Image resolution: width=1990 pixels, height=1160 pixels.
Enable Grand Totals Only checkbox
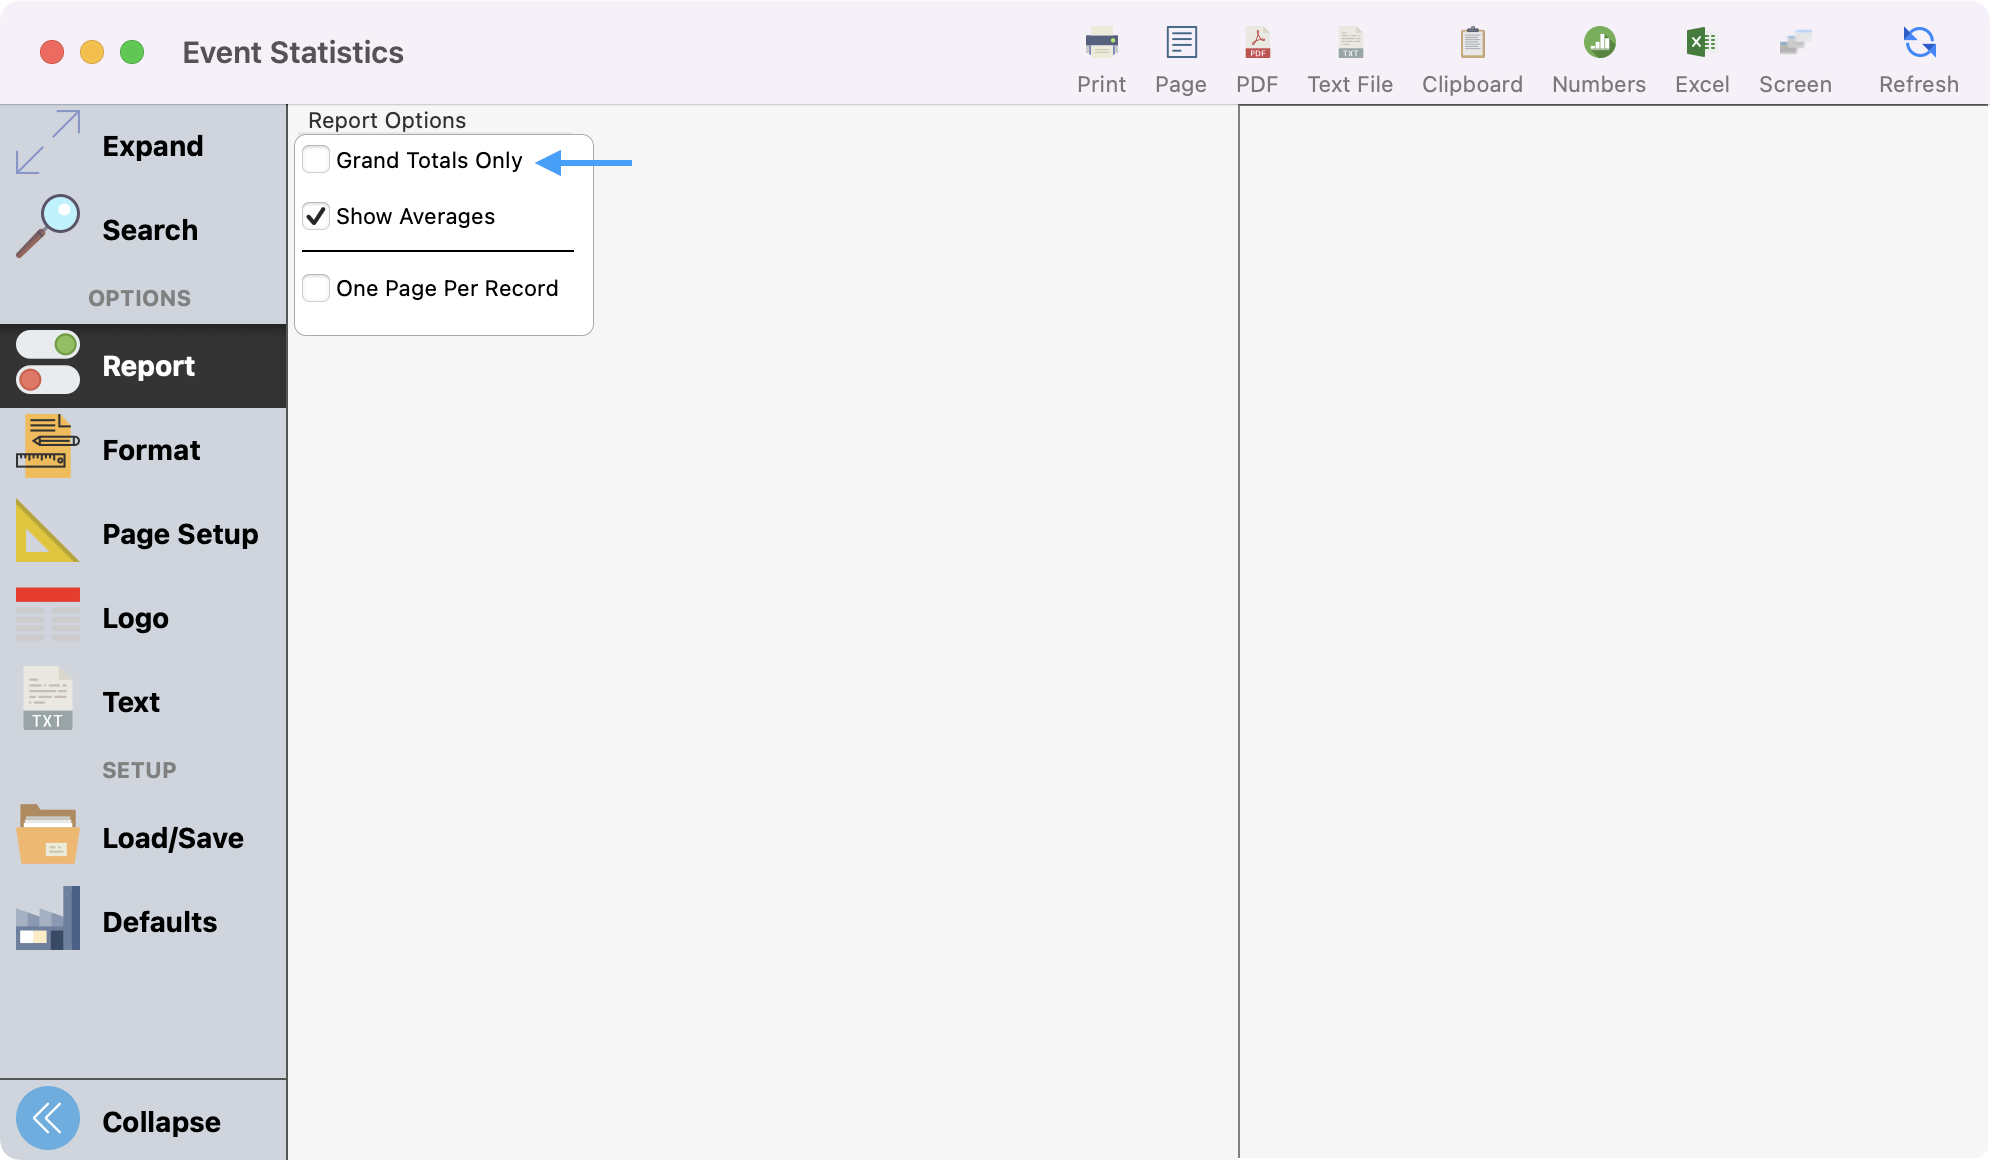(316, 160)
